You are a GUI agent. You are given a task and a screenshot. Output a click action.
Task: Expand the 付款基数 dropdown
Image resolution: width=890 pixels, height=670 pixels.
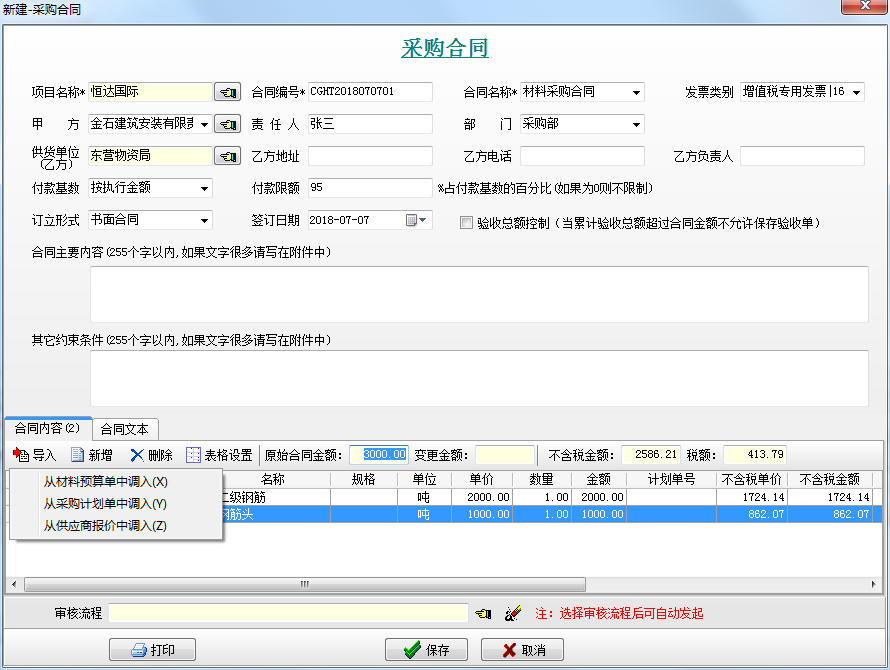click(205, 189)
